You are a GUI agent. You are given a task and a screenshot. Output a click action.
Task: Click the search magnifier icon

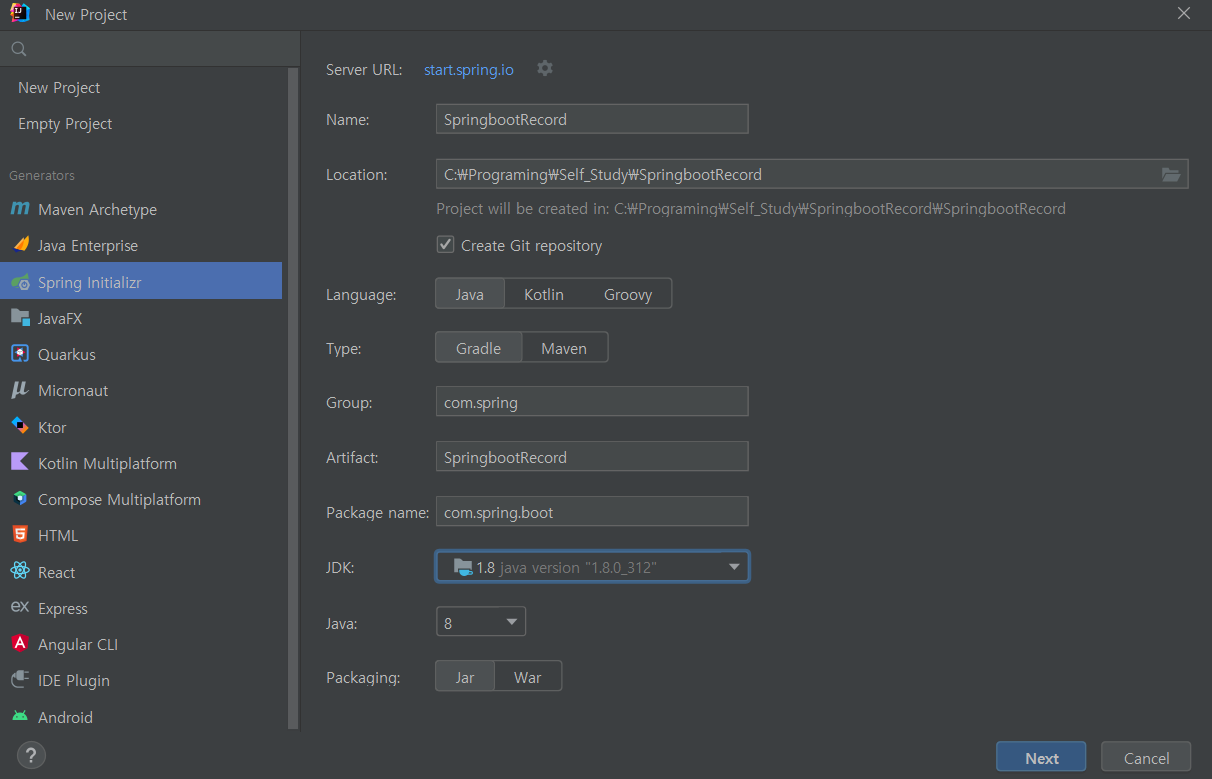pos(18,48)
